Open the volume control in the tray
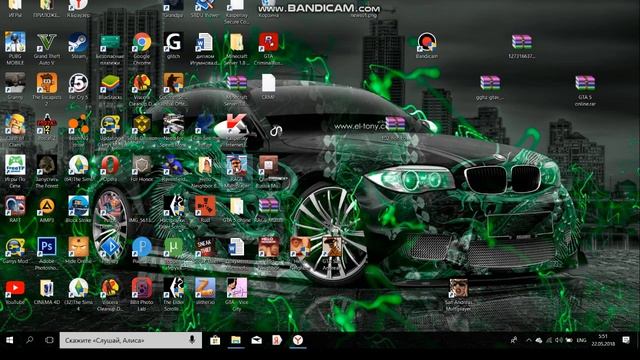 click(559, 340)
